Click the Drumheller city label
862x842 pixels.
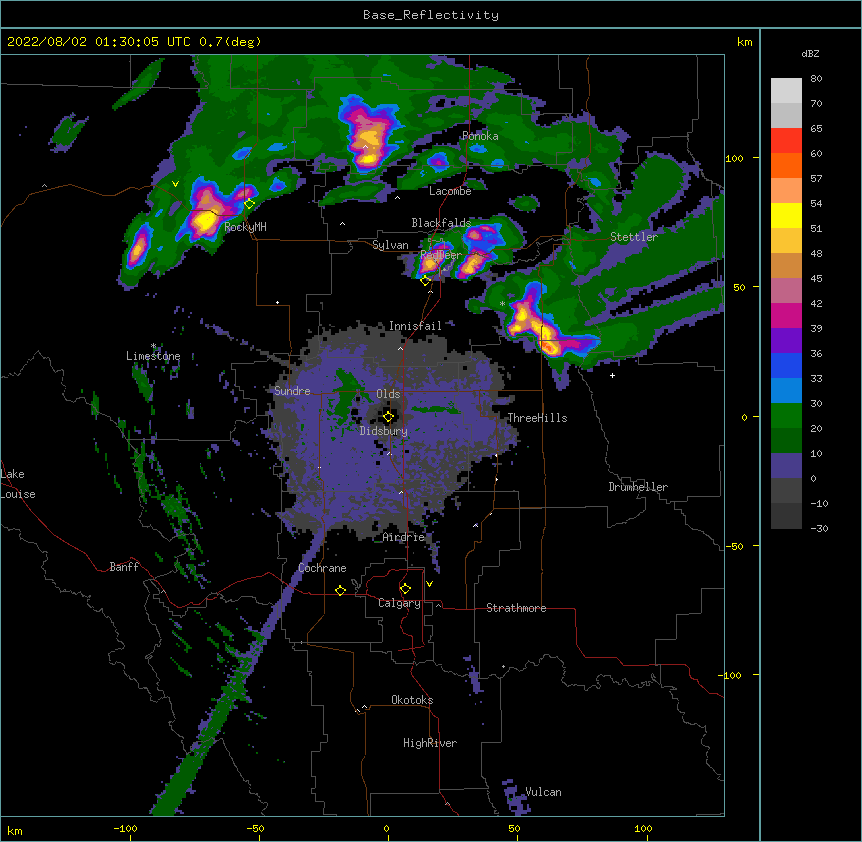tap(638, 487)
